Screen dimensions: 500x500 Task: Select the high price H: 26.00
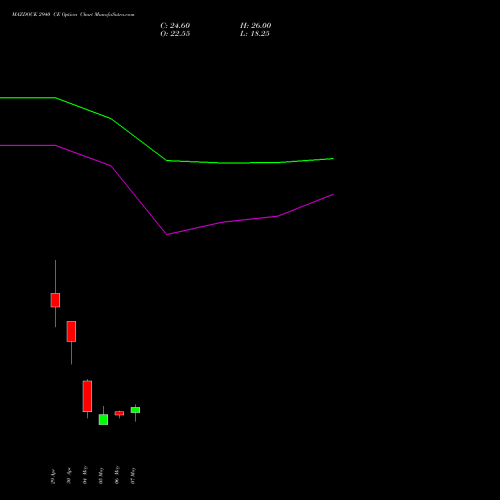(256, 26)
